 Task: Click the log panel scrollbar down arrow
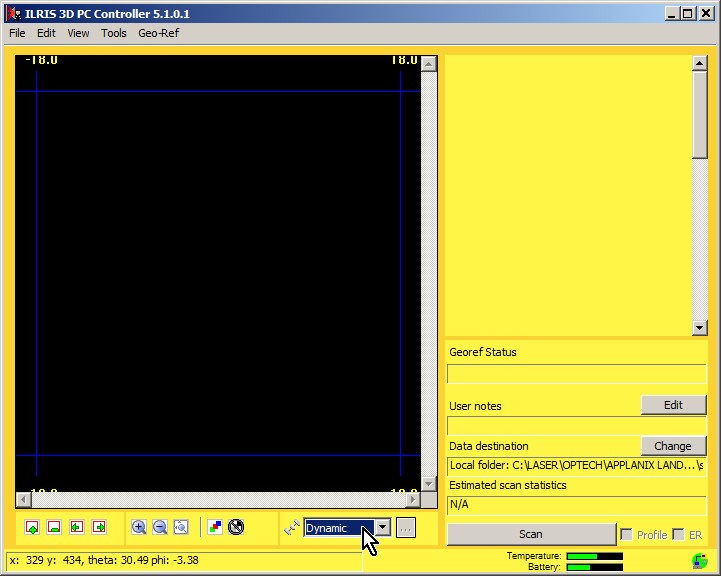click(x=699, y=328)
